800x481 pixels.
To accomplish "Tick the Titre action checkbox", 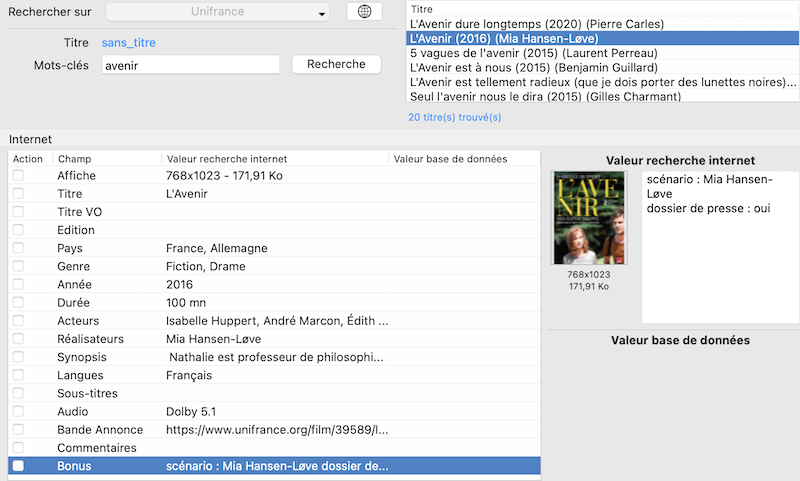I will 18,194.
